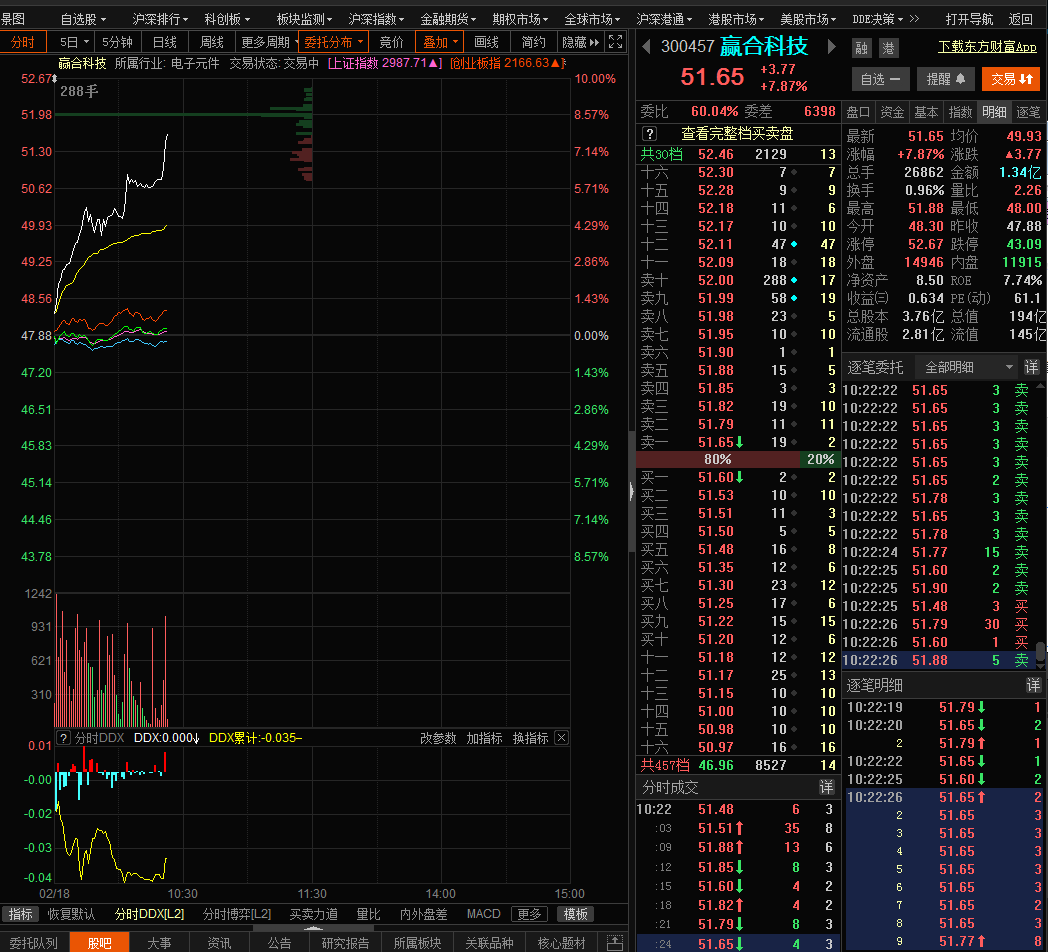
Task: Close the 分时DDX indicator panel
Action: click(561, 738)
